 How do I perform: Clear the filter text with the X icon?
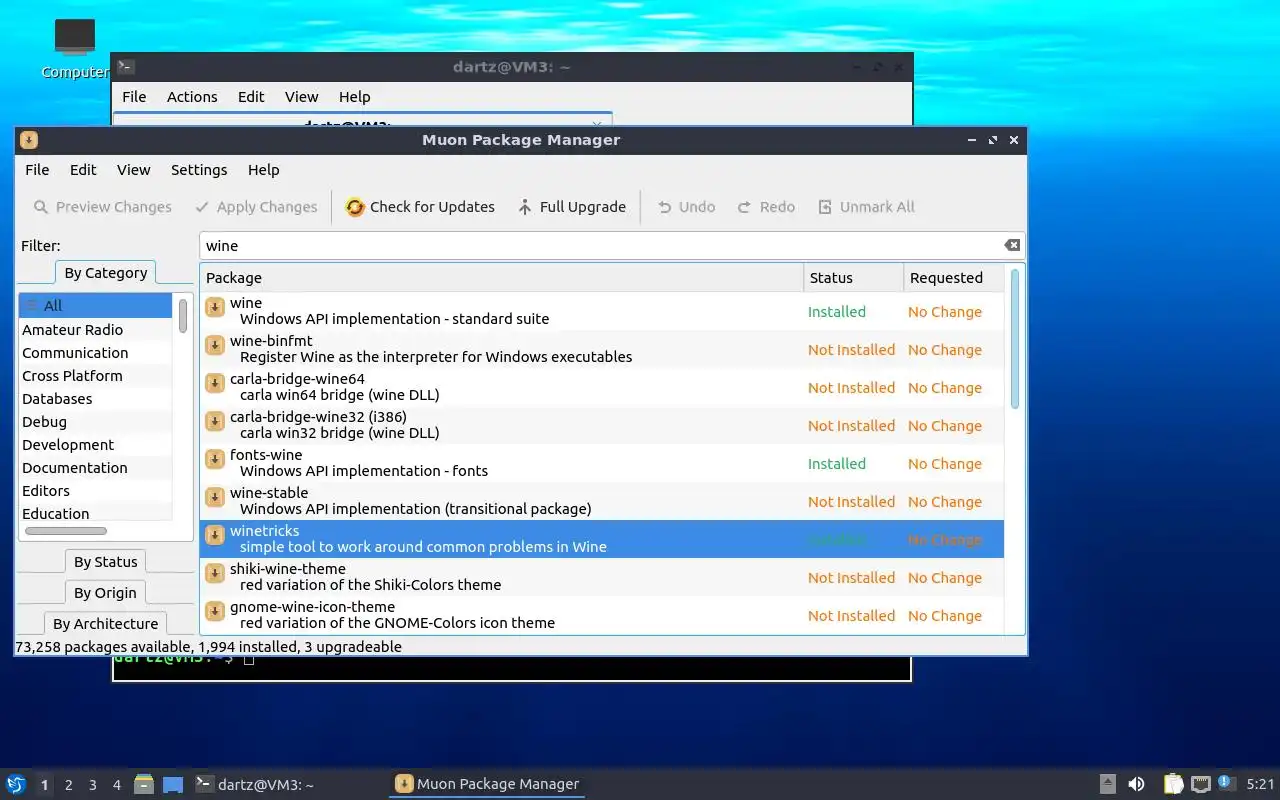click(x=1012, y=245)
